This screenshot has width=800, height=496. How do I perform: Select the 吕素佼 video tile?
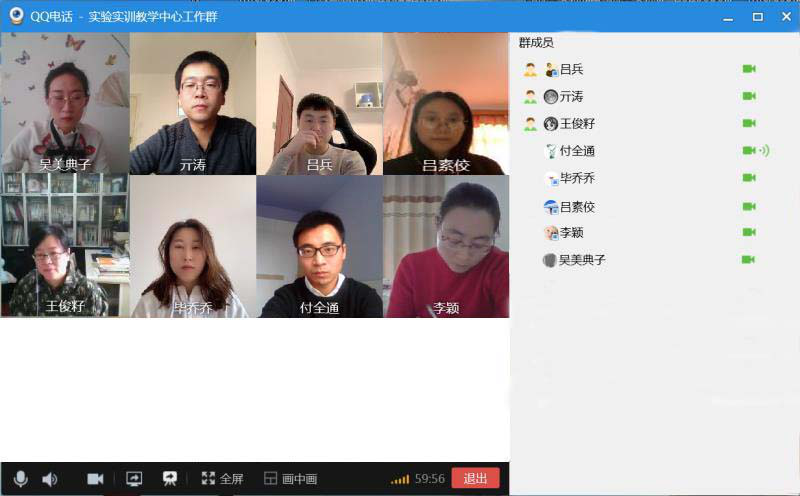pos(446,104)
